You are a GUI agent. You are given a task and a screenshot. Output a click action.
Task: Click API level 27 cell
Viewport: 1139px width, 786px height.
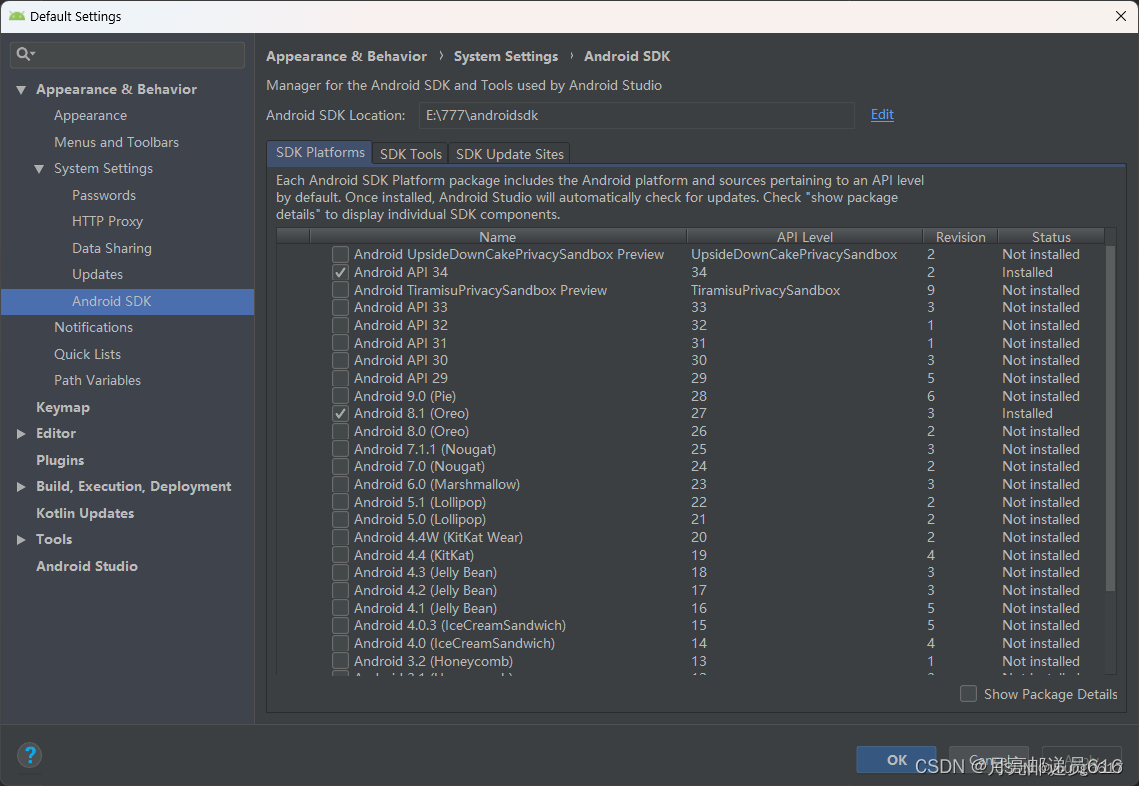699,413
